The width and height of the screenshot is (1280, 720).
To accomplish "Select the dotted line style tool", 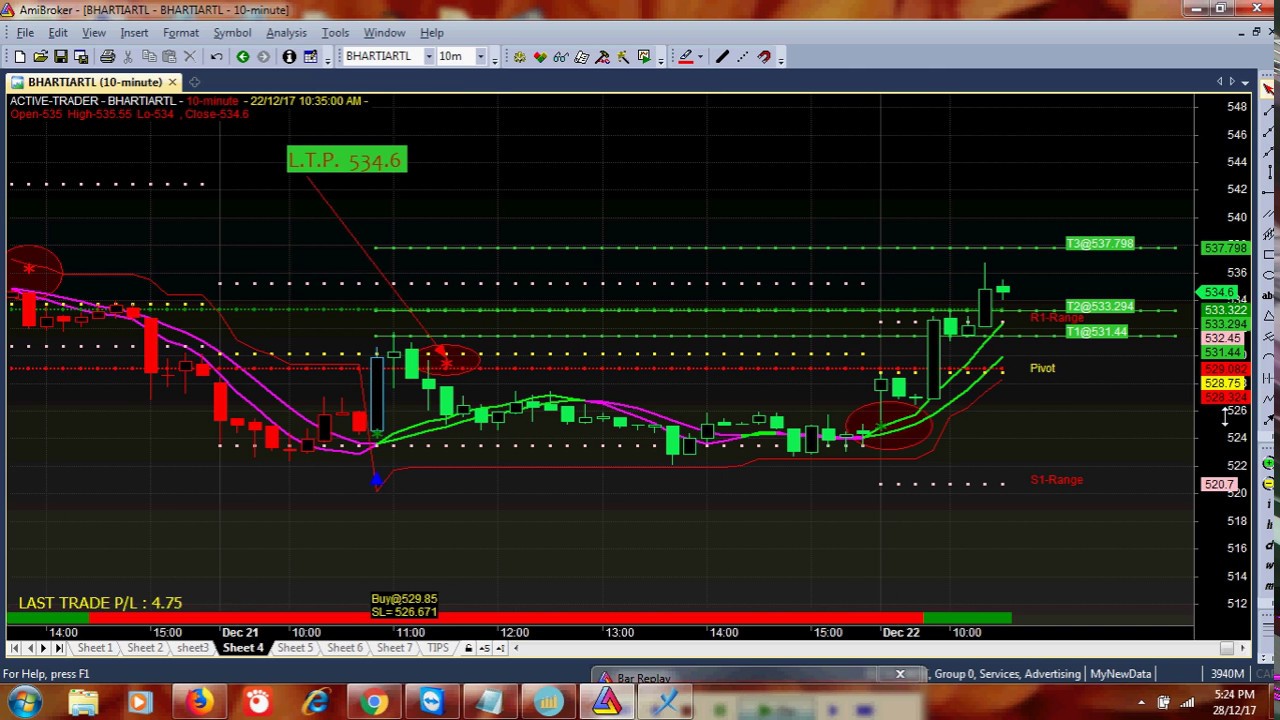I will tap(743, 57).
